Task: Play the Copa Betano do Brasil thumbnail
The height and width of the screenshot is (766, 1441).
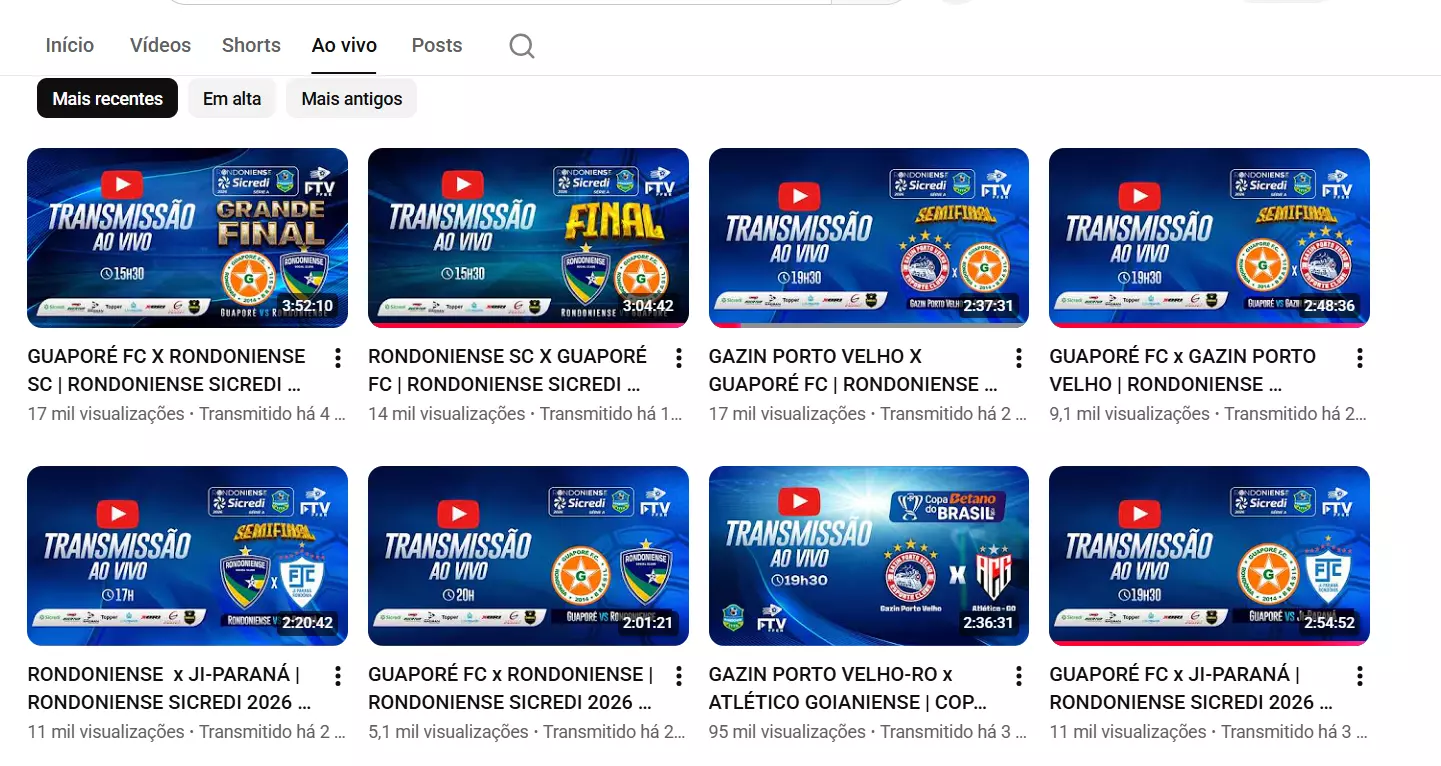Action: tap(868, 556)
